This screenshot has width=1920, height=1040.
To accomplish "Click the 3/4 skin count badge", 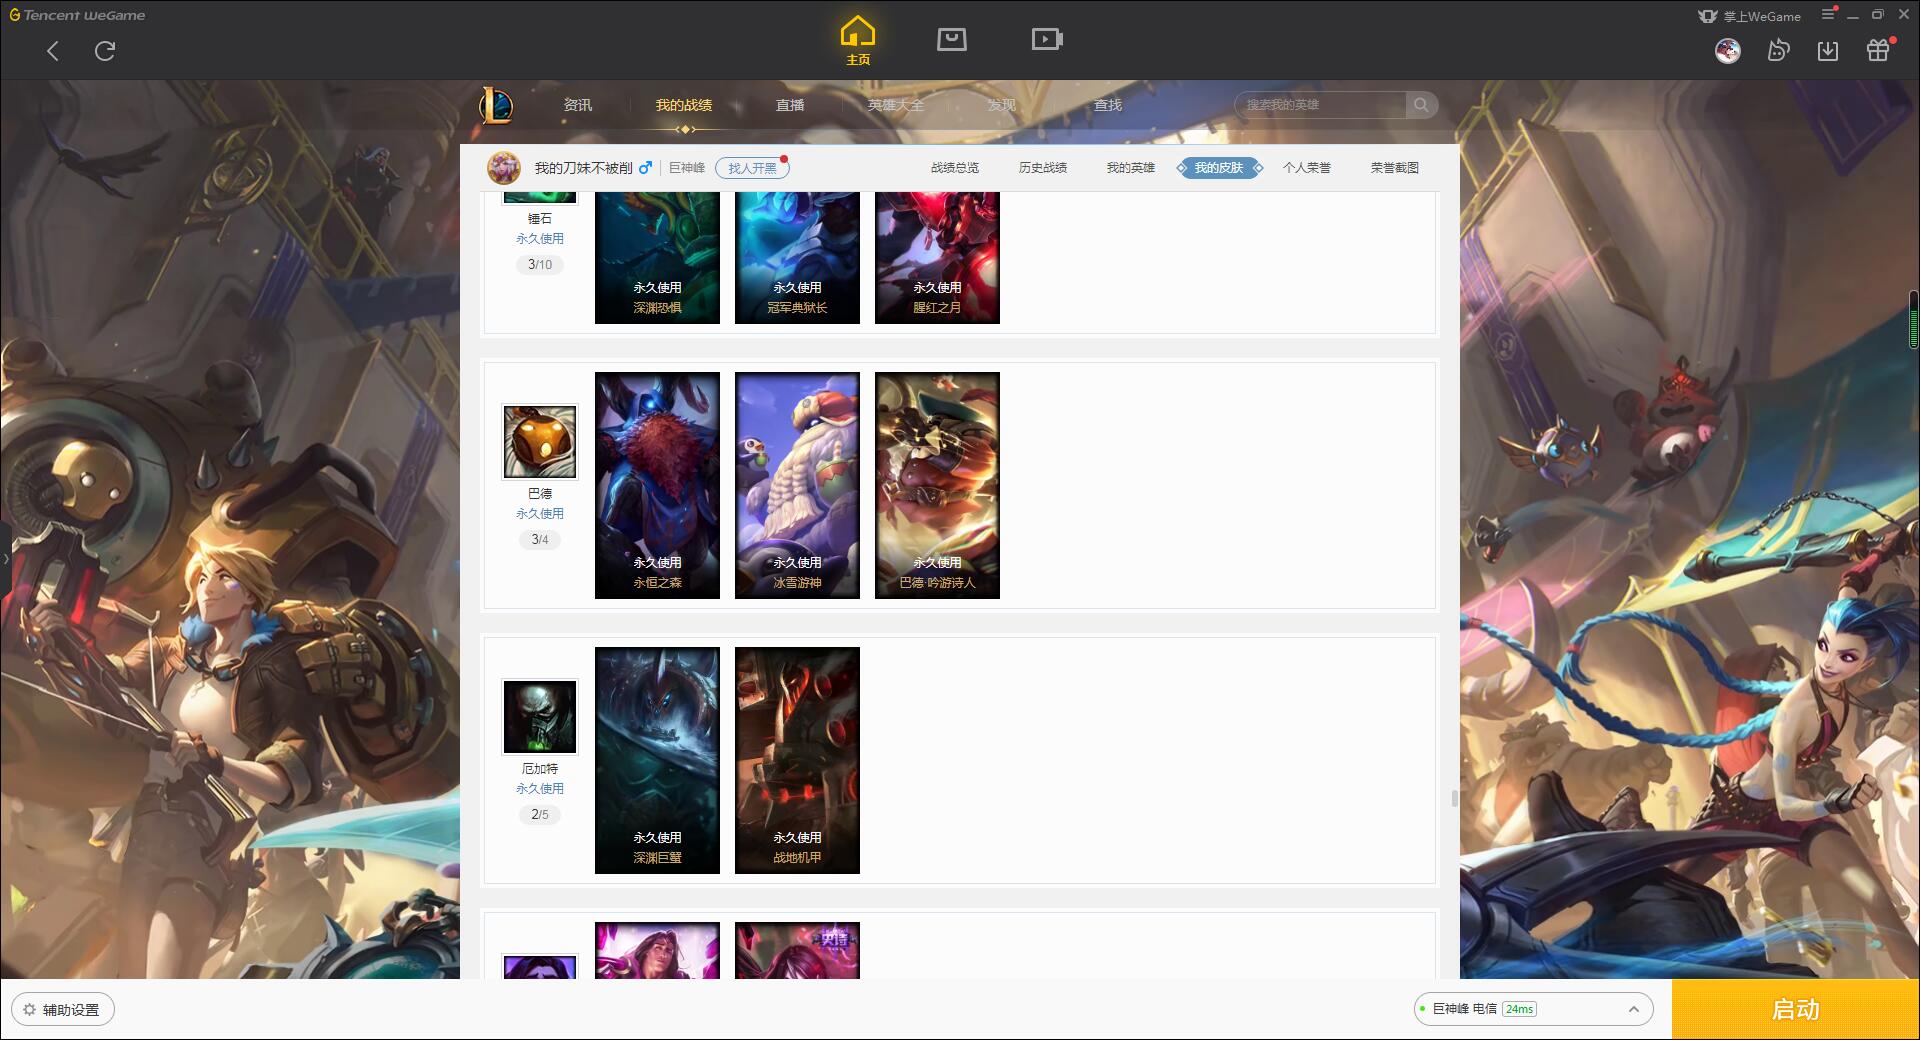I will (540, 540).
